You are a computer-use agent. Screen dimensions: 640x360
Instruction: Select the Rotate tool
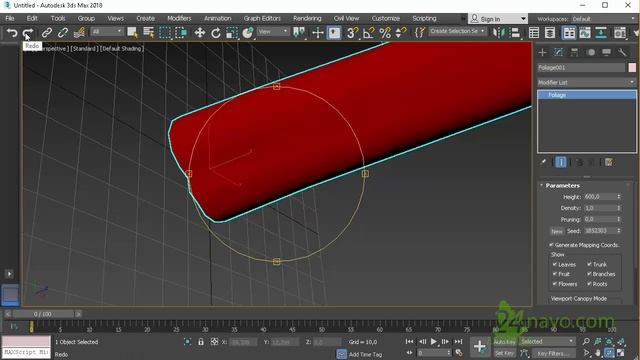(x=216, y=33)
